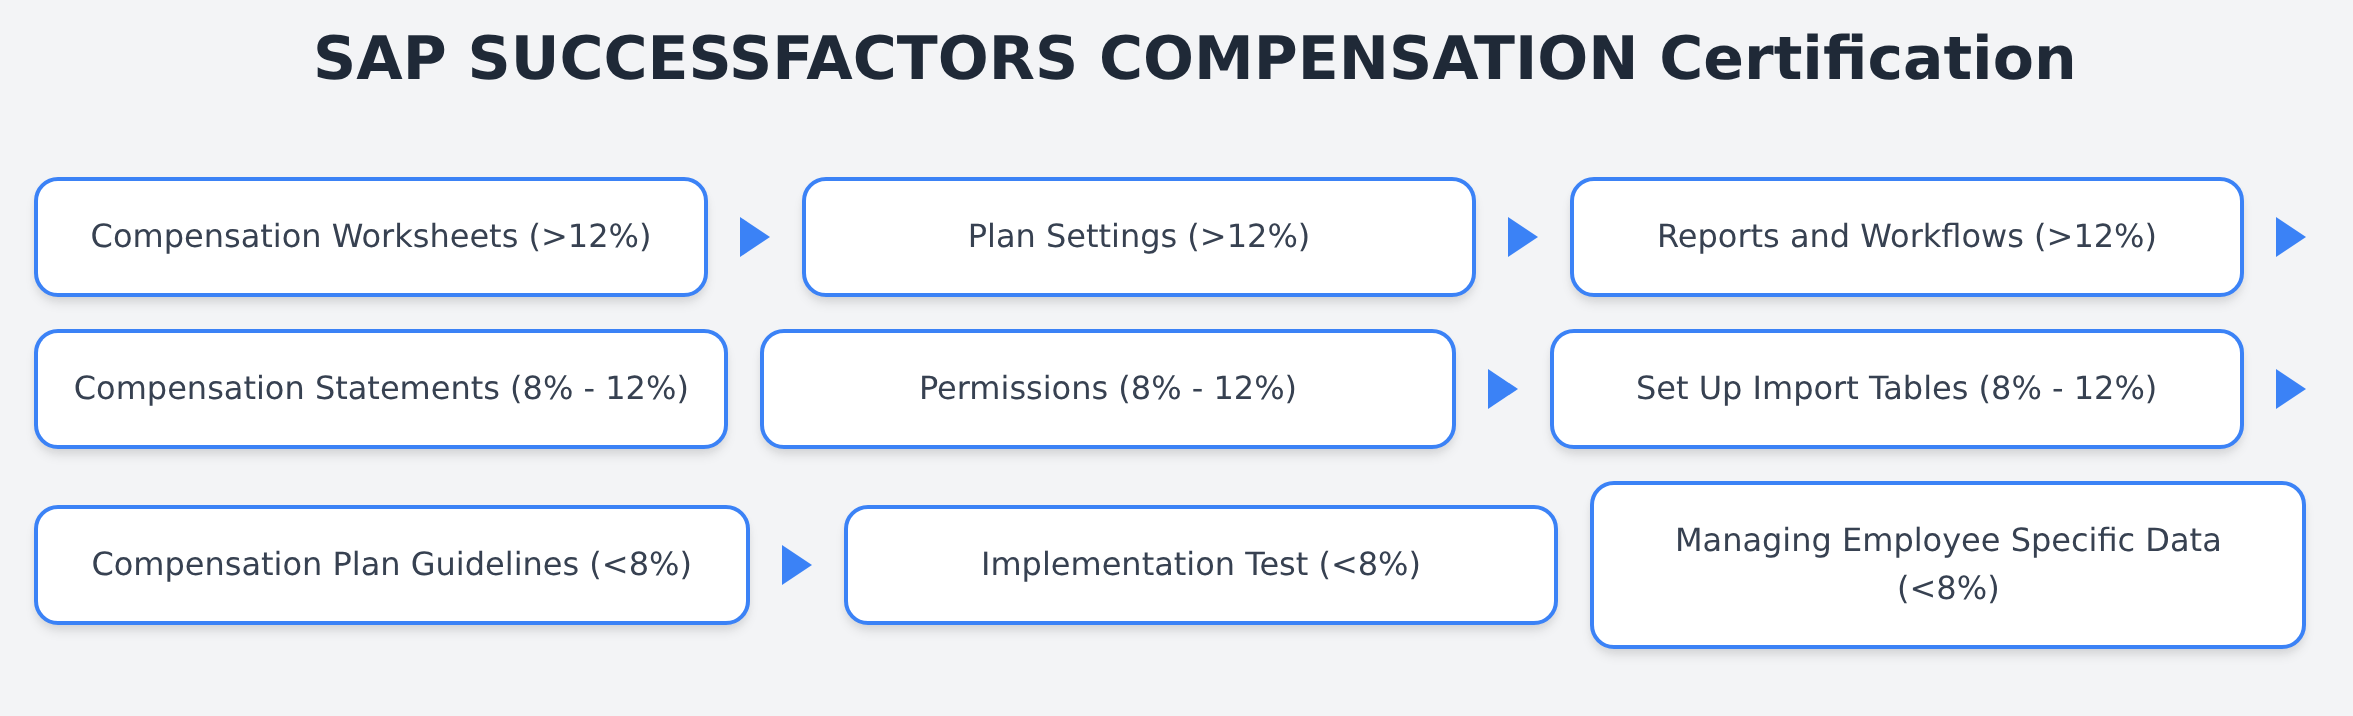Click the arrow after Compensation Worksheets box
2353x716 pixels.
(x=754, y=237)
